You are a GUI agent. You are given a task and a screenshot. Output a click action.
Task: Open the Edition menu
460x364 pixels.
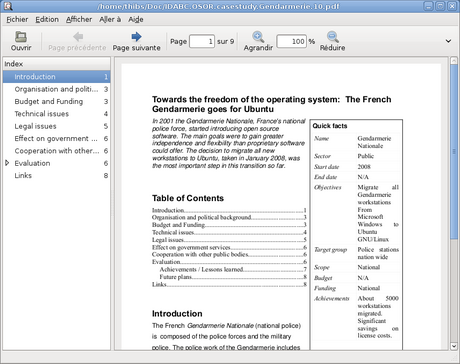point(47,19)
